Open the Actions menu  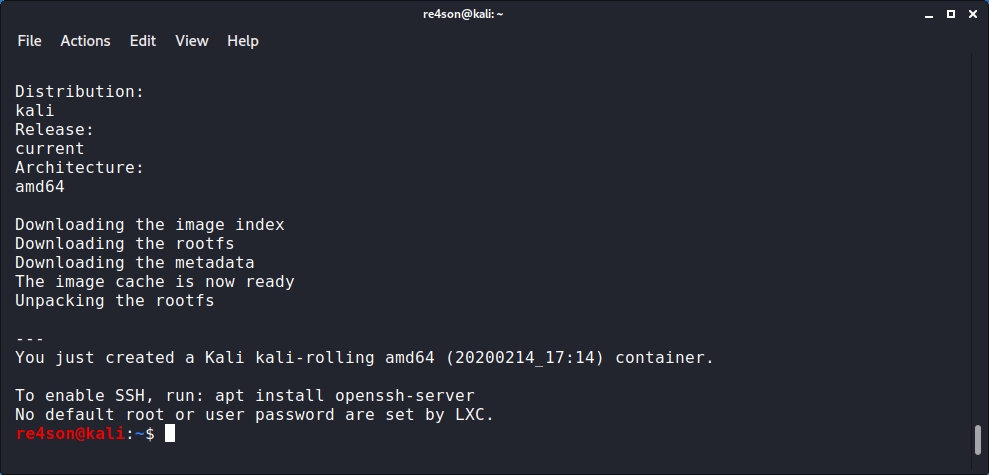(x=85, y=41)
